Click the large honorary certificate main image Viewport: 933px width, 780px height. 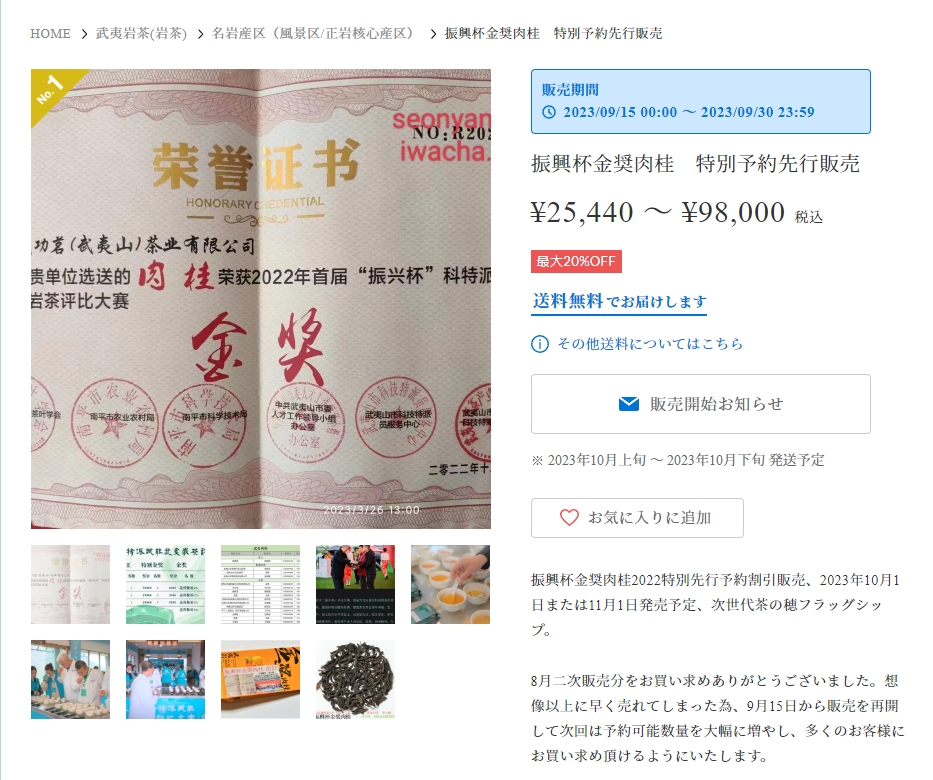(x=261, y=299)
